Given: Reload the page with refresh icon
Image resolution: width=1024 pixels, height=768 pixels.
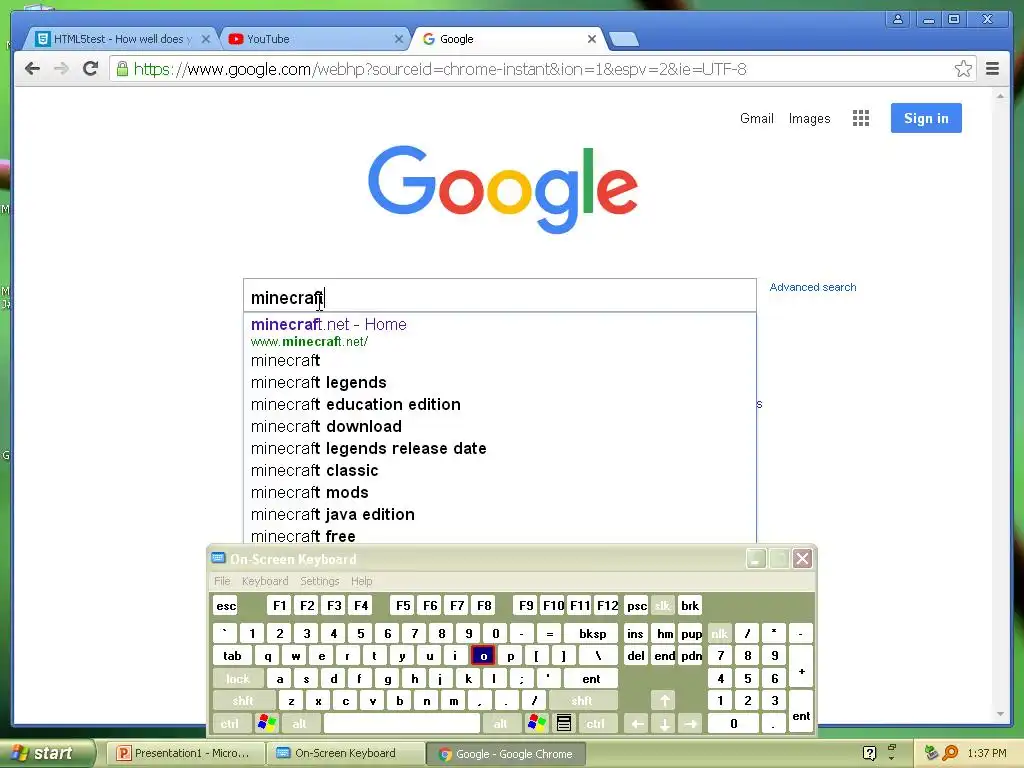Looking at the screenshot, I should (90, 69).
